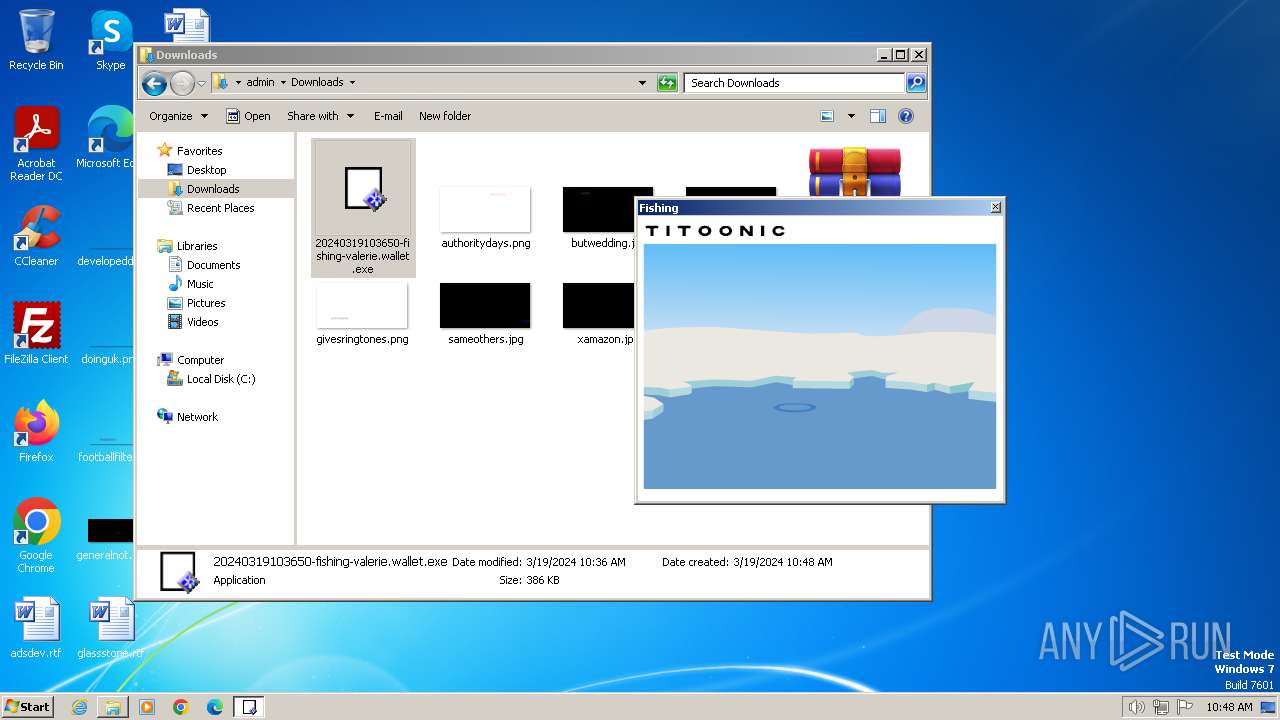The width and height of the screenshot is (1280, 720).
Task: Select the glassstone.rtf desktop file
Action: [110, 628]
